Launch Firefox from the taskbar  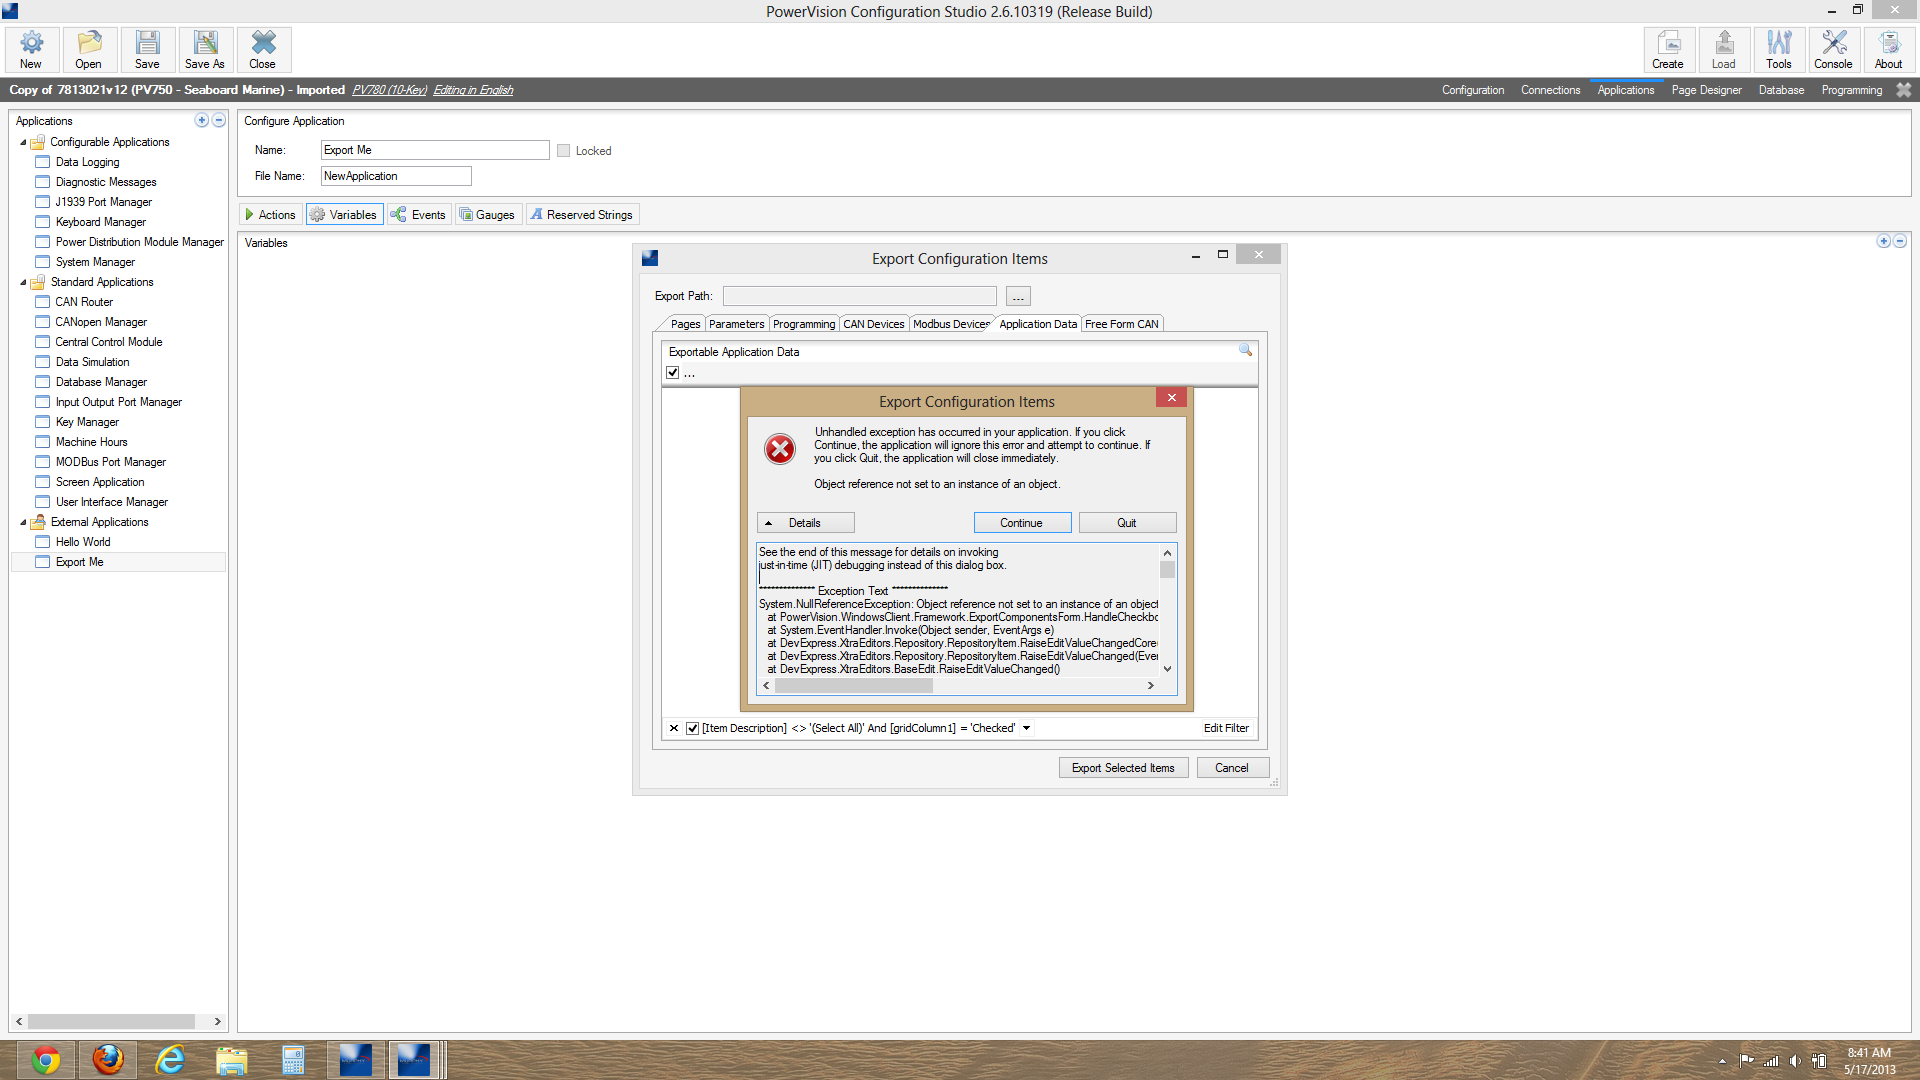click(108, 1060)
